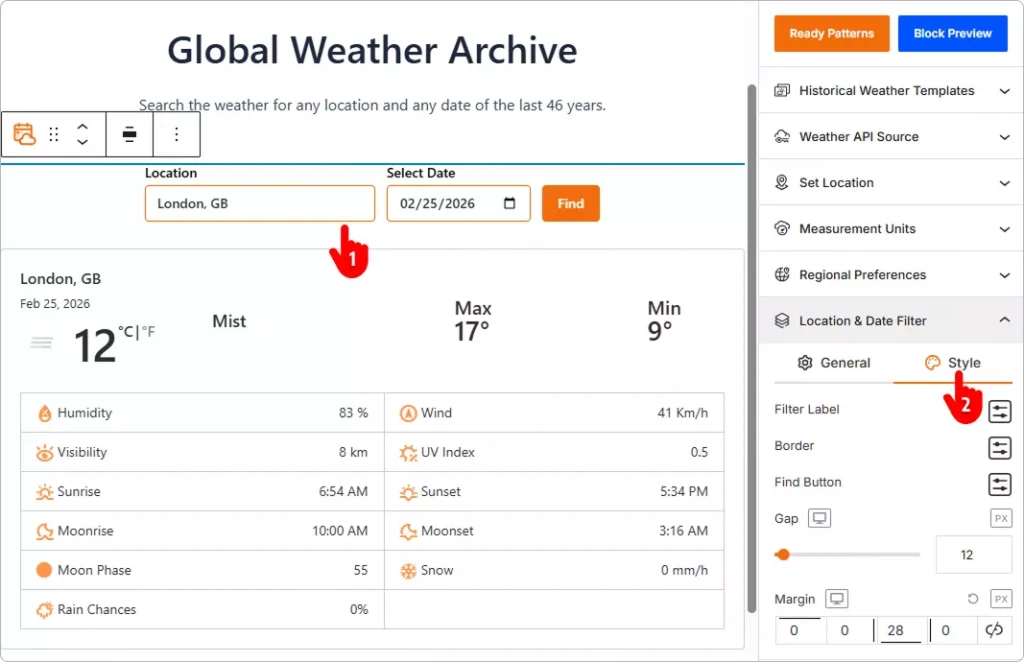The image size is (1024, 662).
Task: Open the three-dot block options icon
Action: coord(176,134)
